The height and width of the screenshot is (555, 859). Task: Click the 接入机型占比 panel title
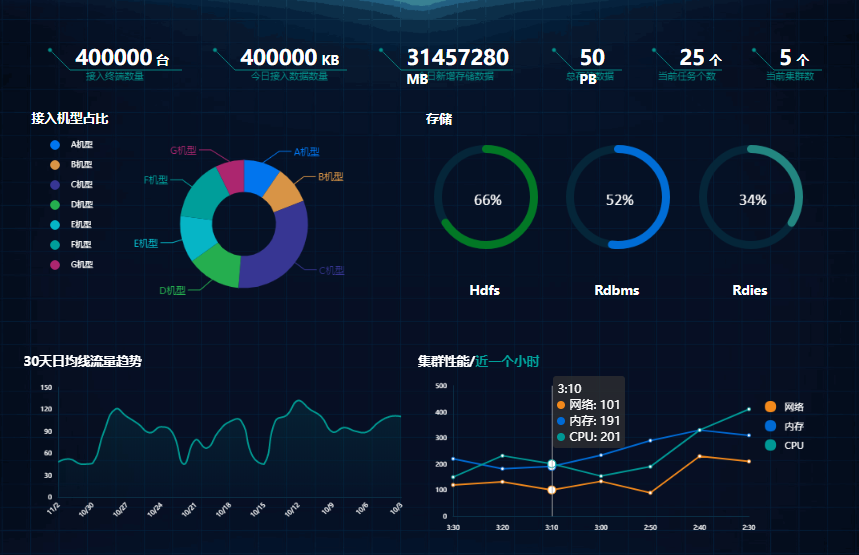coord(70,118)
